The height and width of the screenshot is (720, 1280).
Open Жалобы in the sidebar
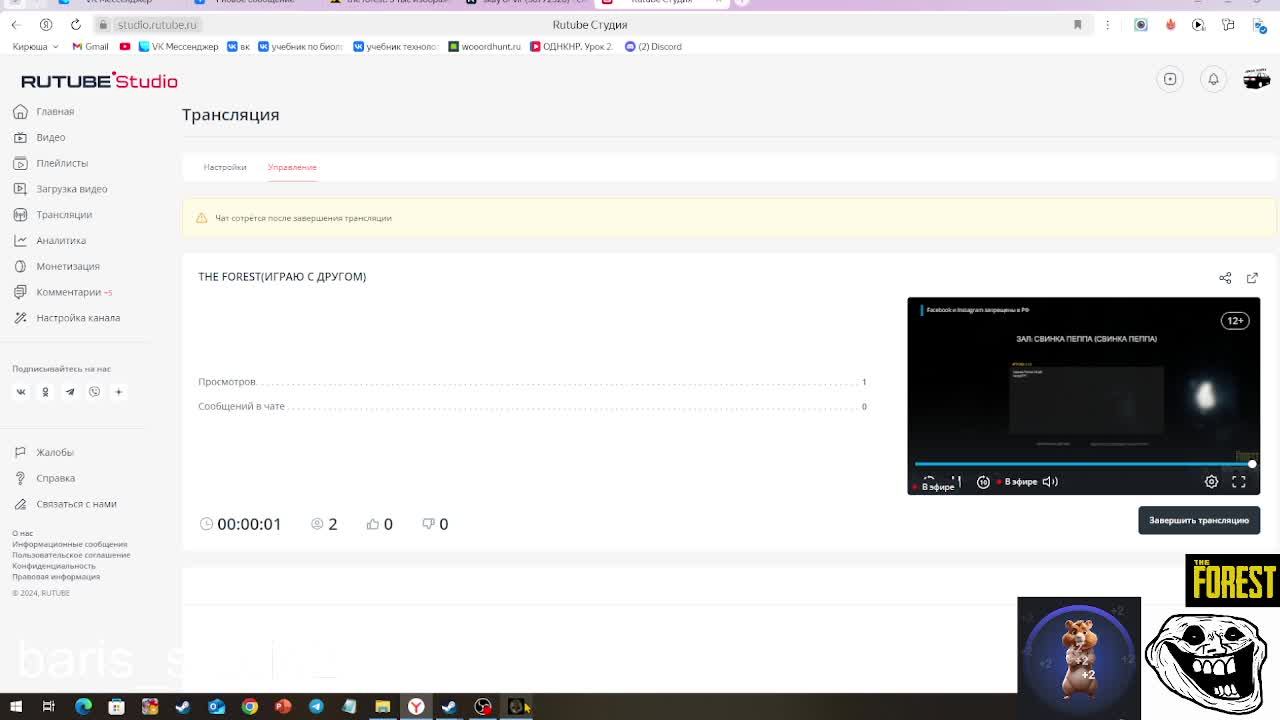pyautogui.click(x=44, y=453)
